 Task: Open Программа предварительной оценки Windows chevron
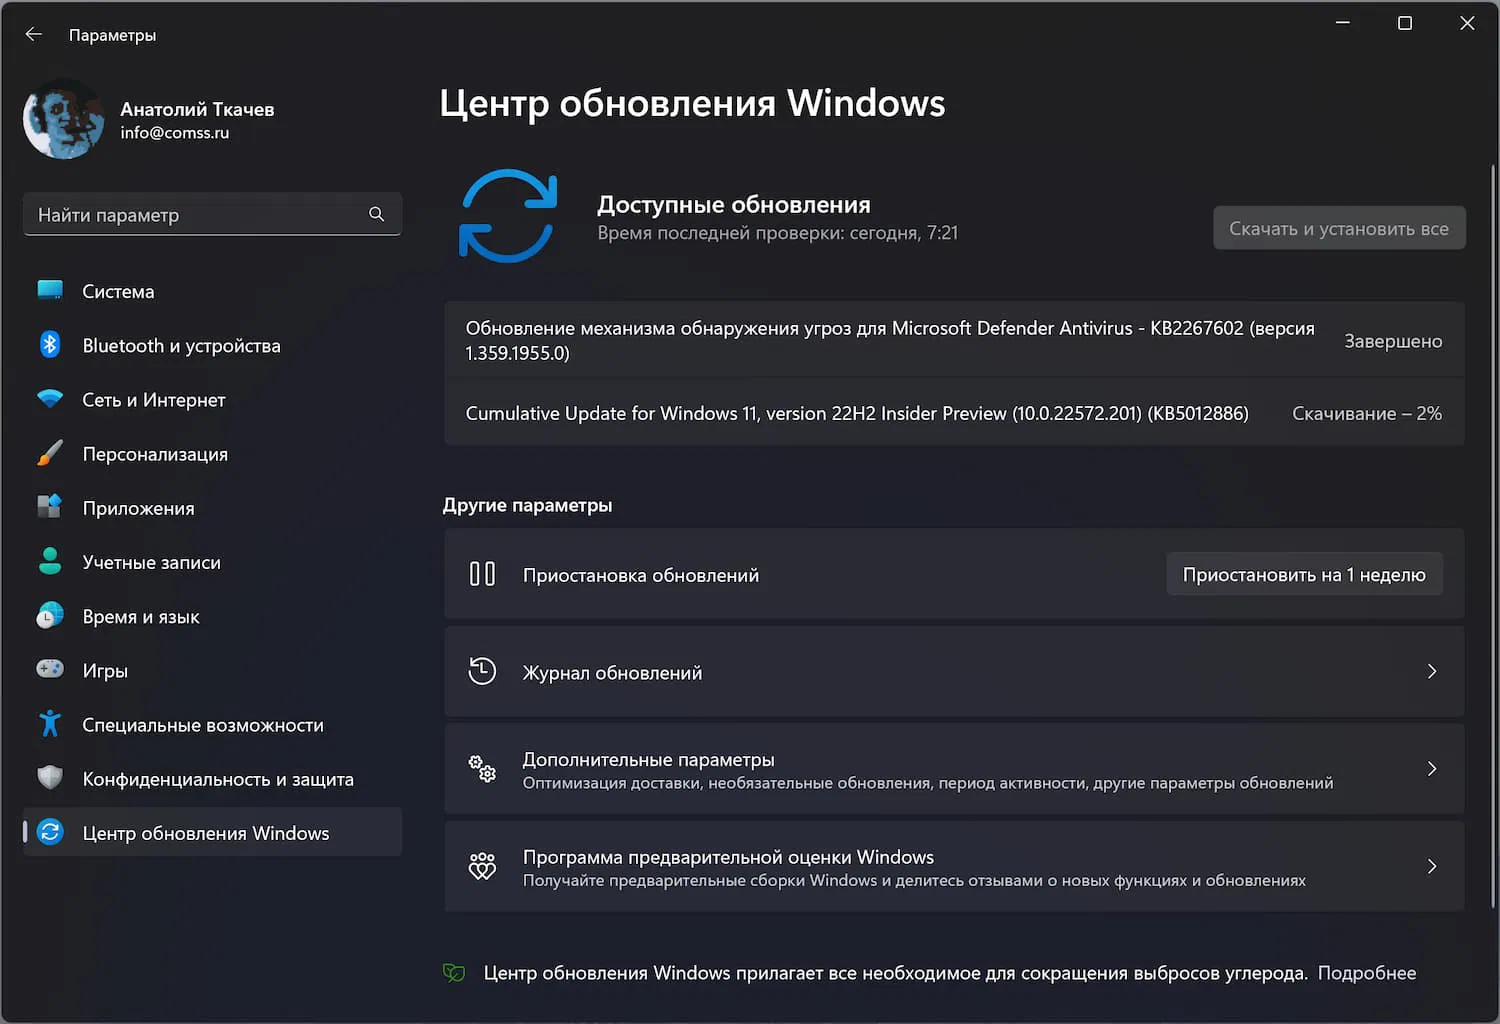(1432, 867)
